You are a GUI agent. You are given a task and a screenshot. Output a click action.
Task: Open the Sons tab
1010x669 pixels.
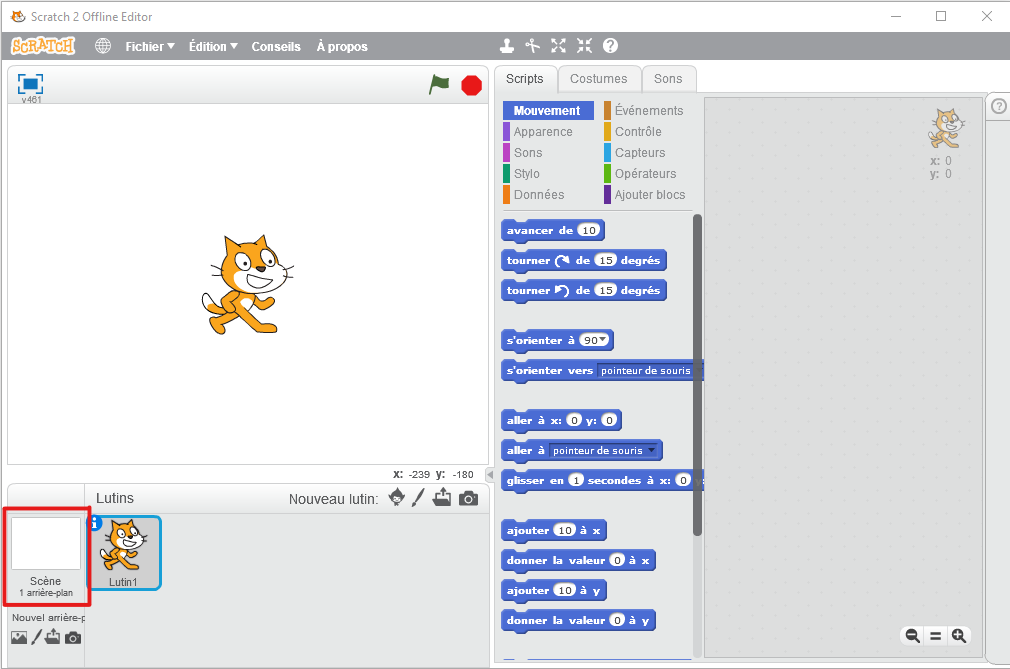coord(668,79)
